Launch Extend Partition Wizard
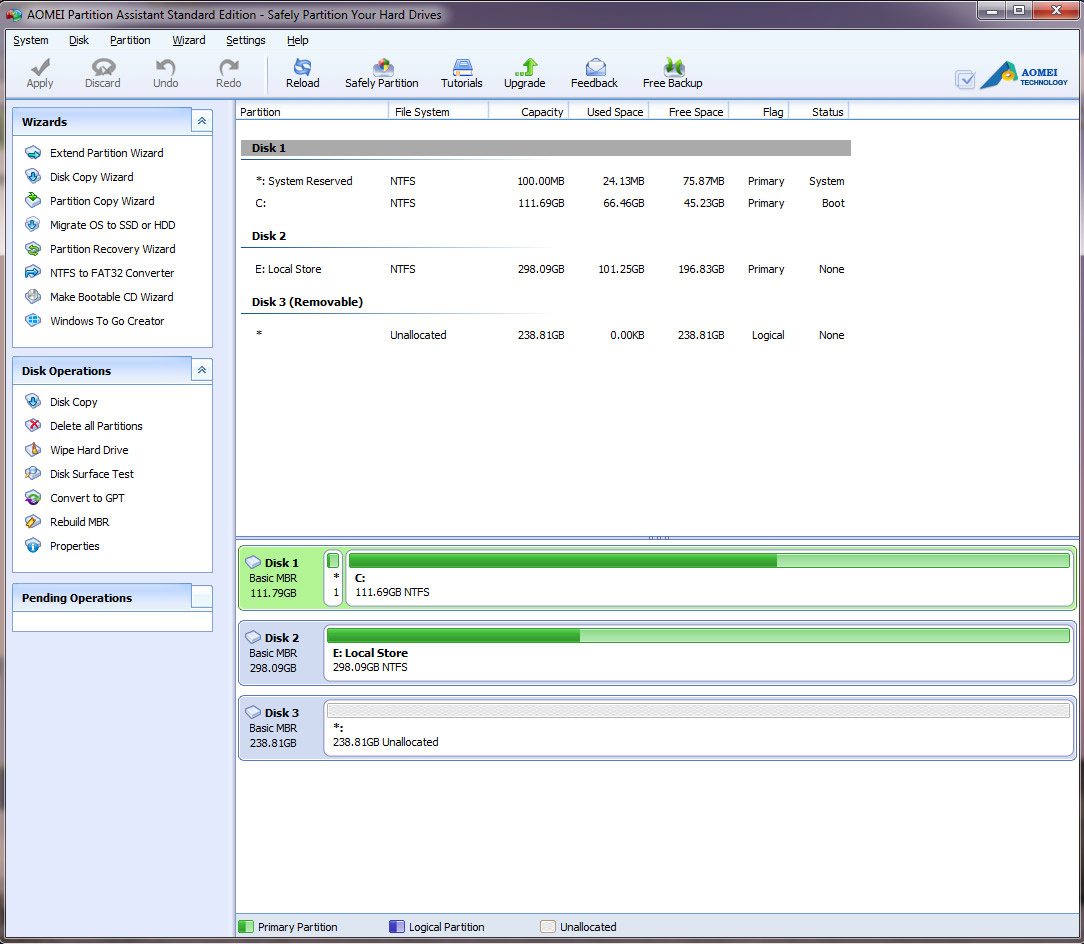Image resolution: width=1084 pixels, height=944 pixels. [x=106, y=153]
